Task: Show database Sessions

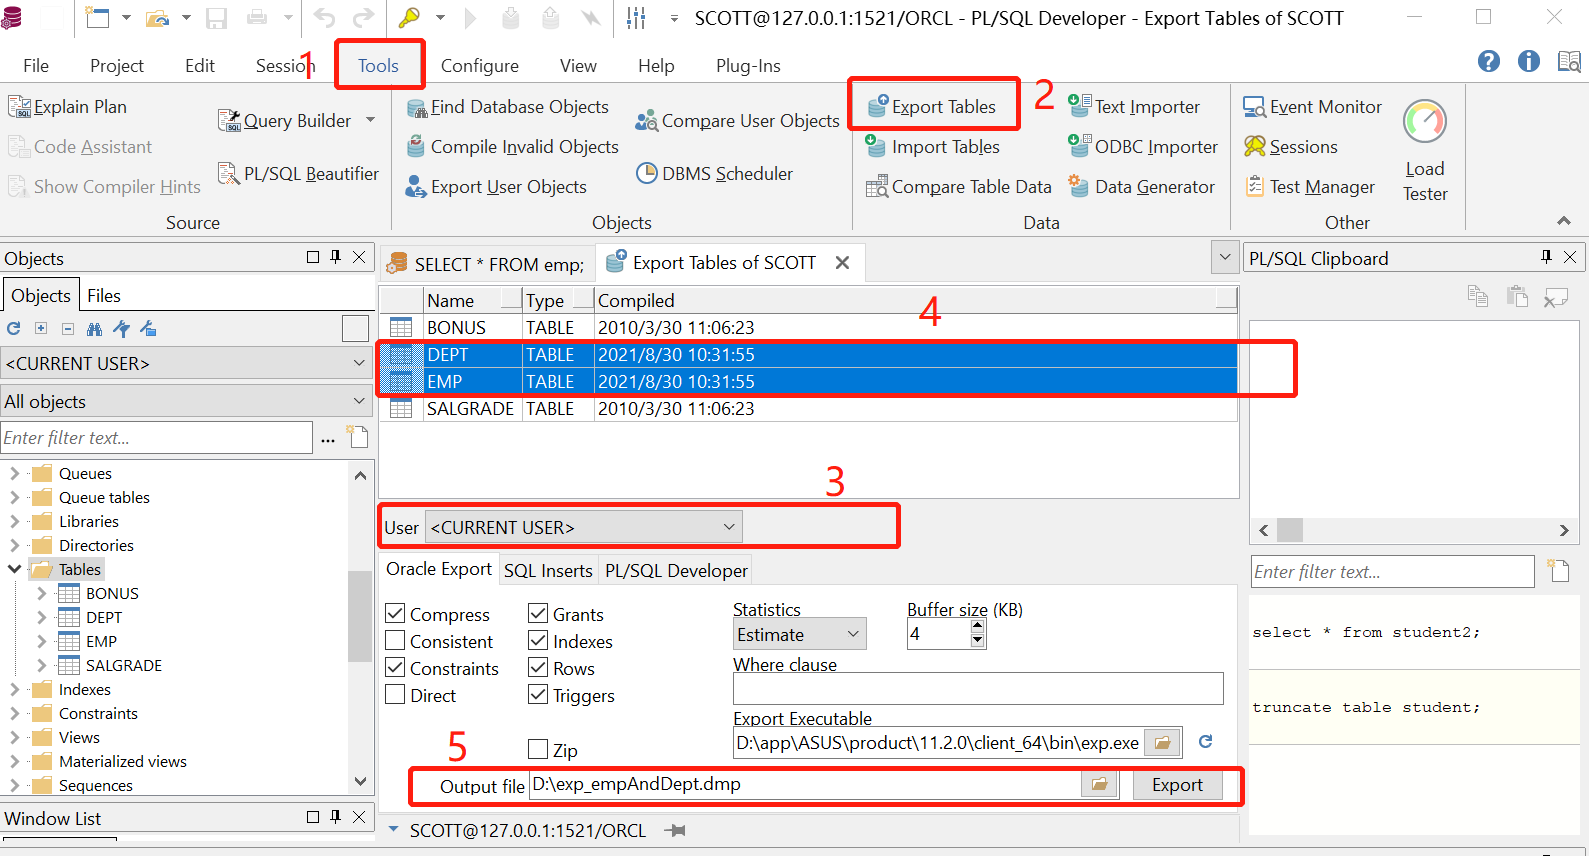Action: pyautogui.click(x=1290, y=147)
